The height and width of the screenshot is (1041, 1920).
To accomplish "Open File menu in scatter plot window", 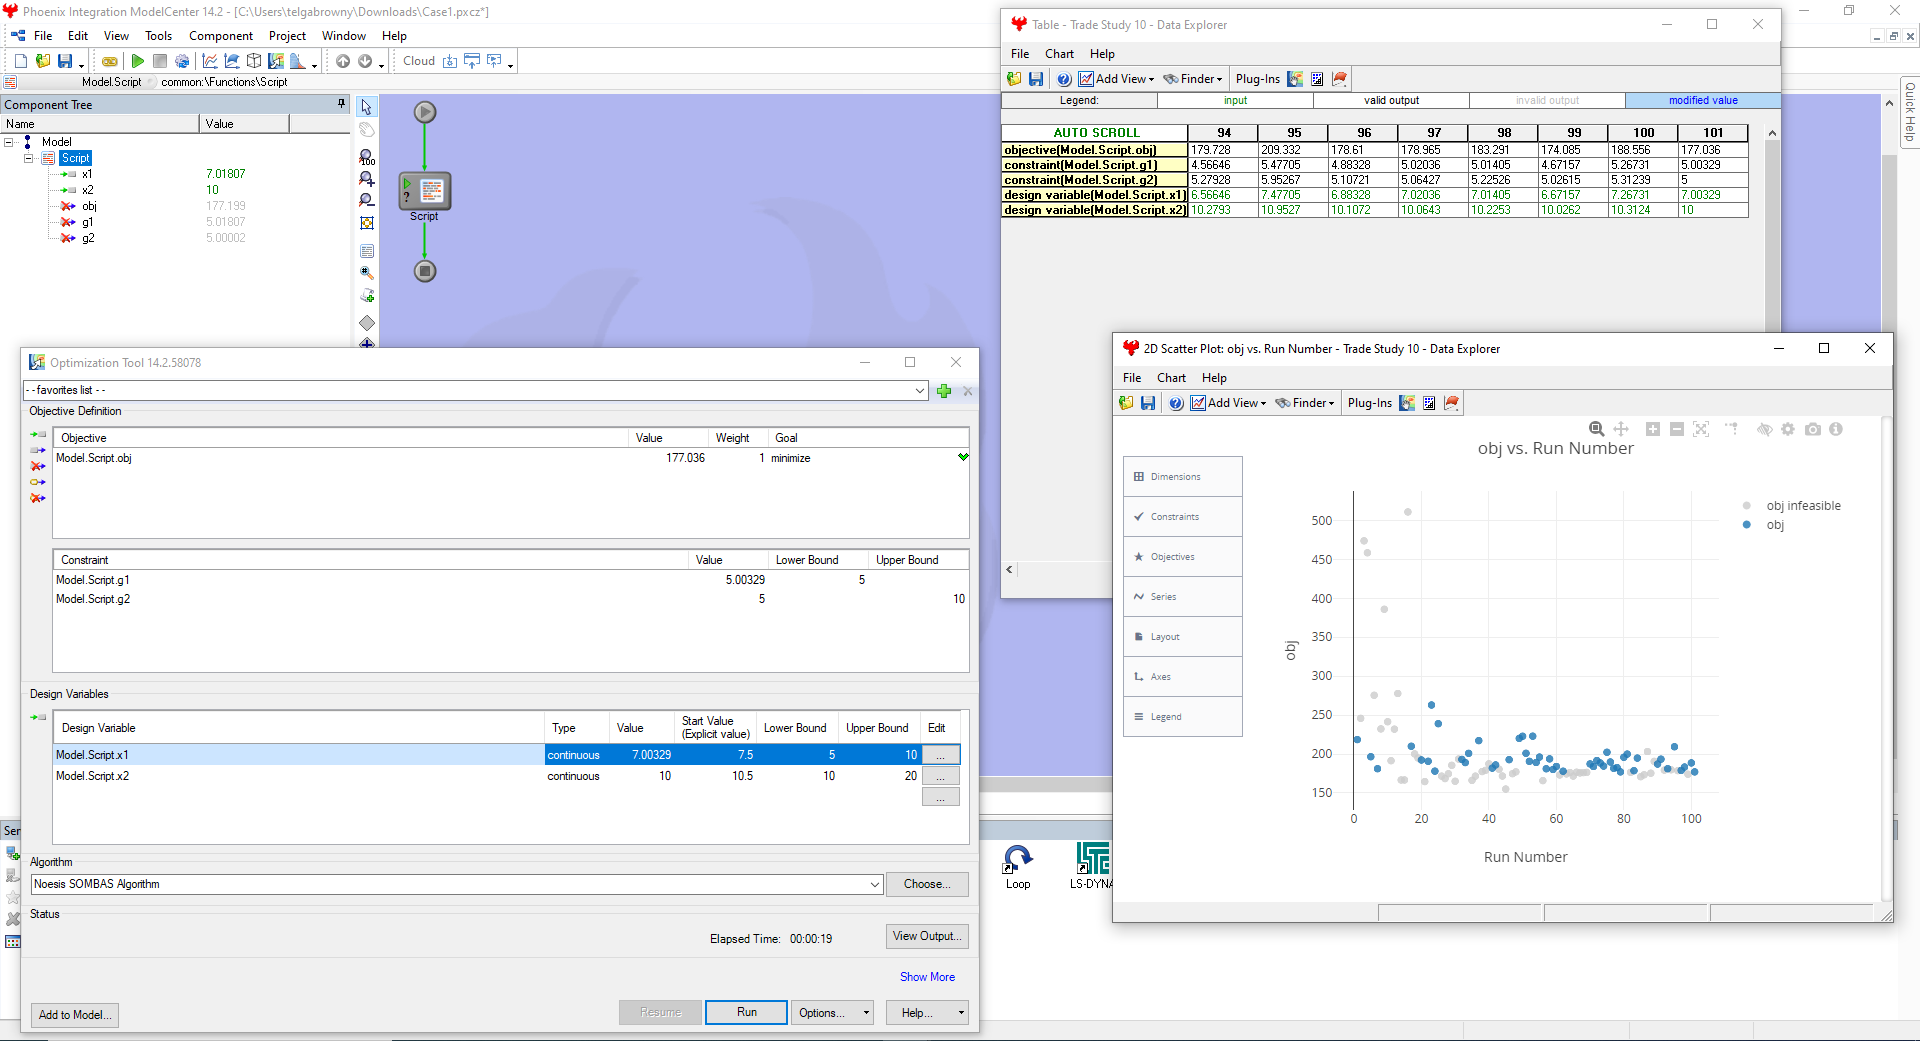I will point(1132,378).
